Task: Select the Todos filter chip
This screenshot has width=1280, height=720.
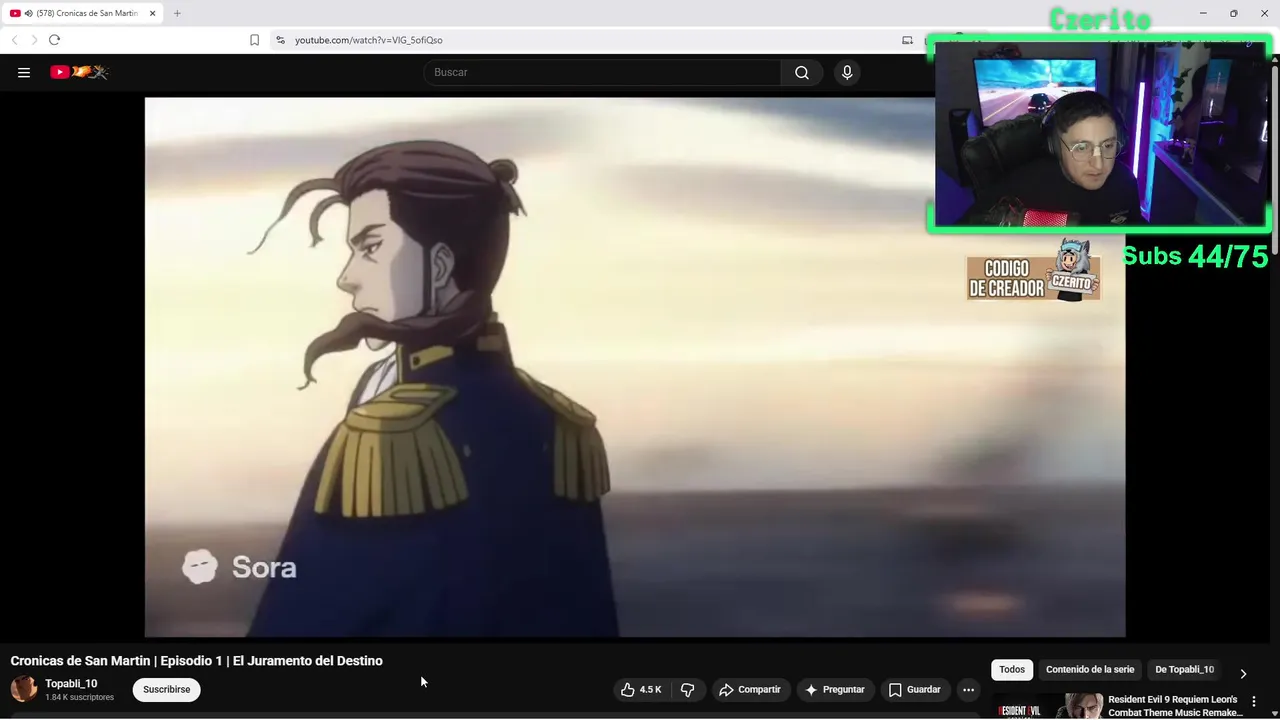Action: click(x=1012, y=670)
